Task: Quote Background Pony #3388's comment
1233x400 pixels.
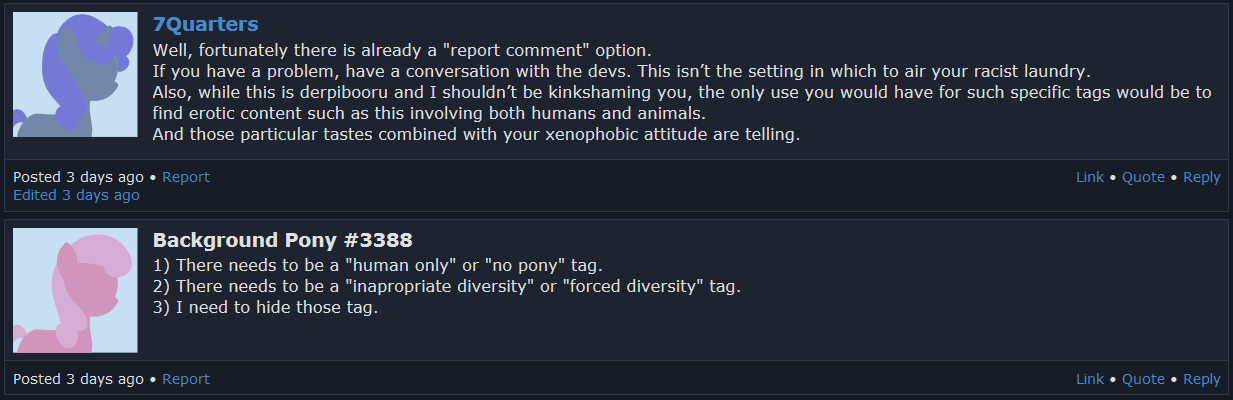Action: click(x=1143, y=379)
